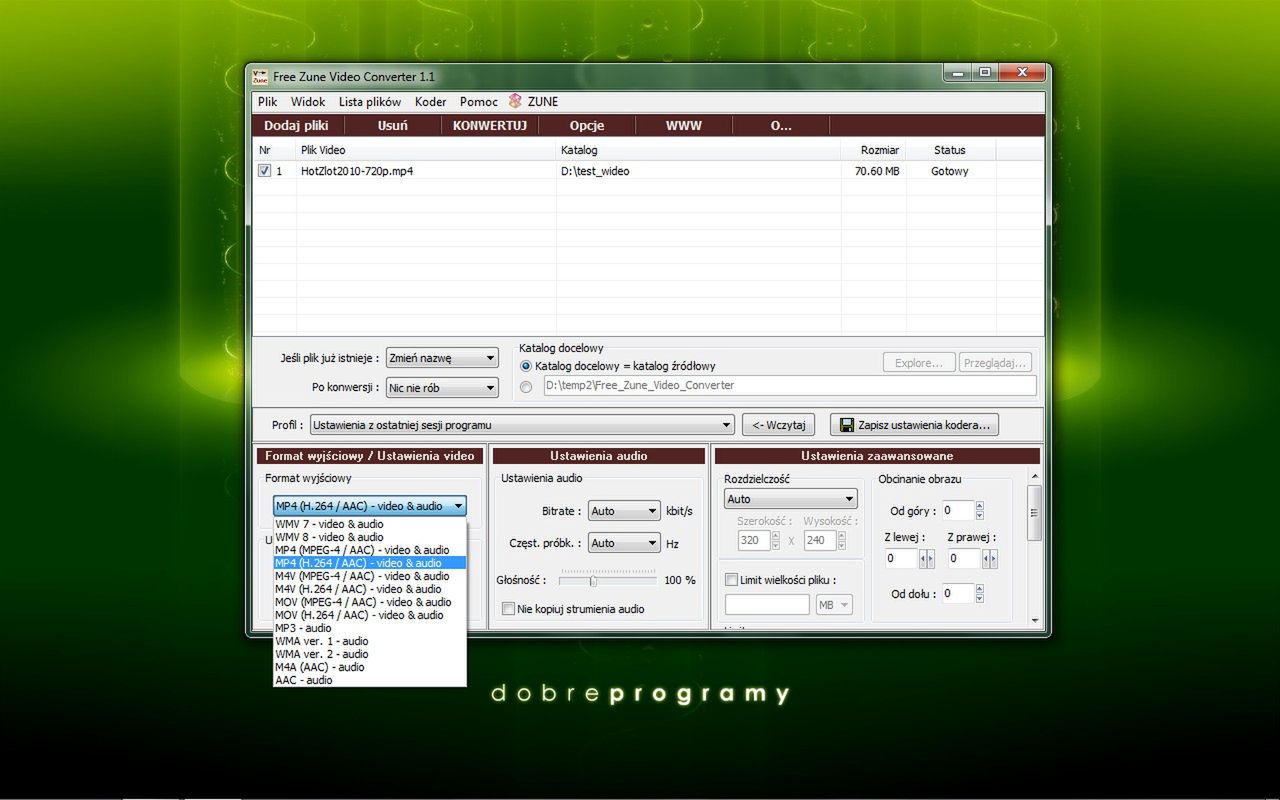Open the Pomoc menu
This screenshot has height=800, width=1280.
pyautogui.click(x=479, y=102)
